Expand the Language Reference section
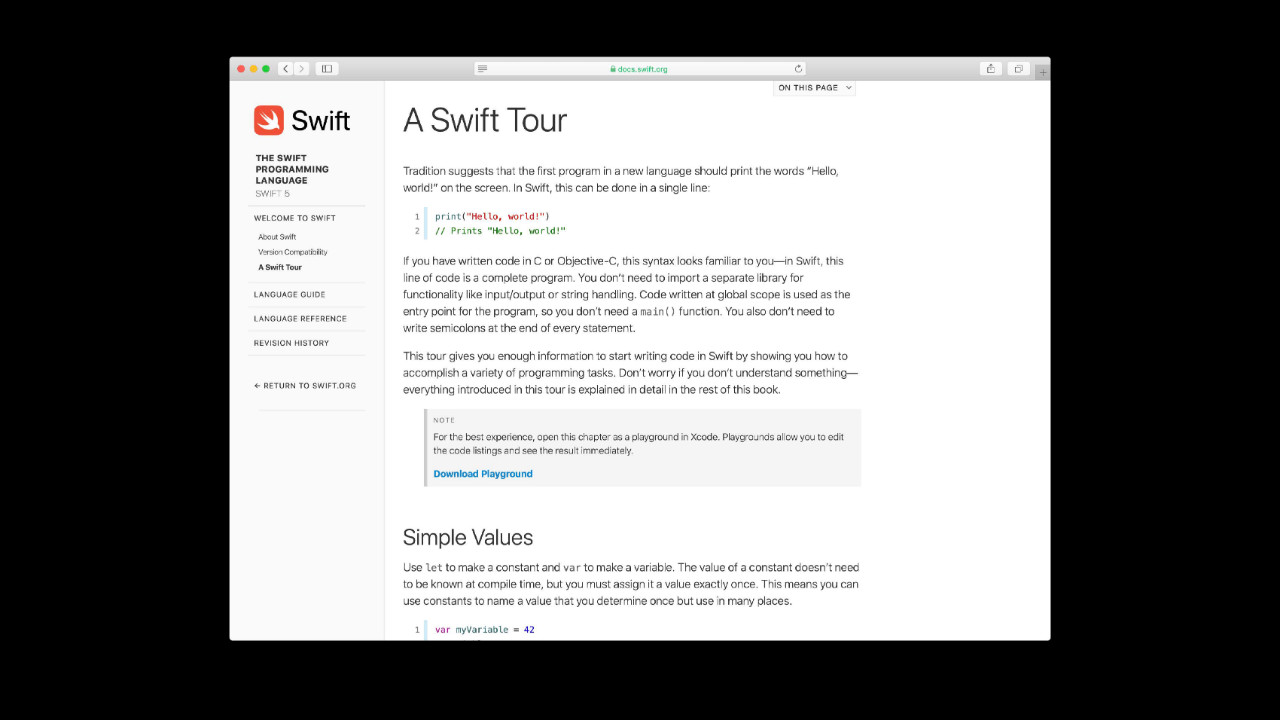Image resolution: width=1280 pixels, height=720 pixels. click(x=300, y=318)
